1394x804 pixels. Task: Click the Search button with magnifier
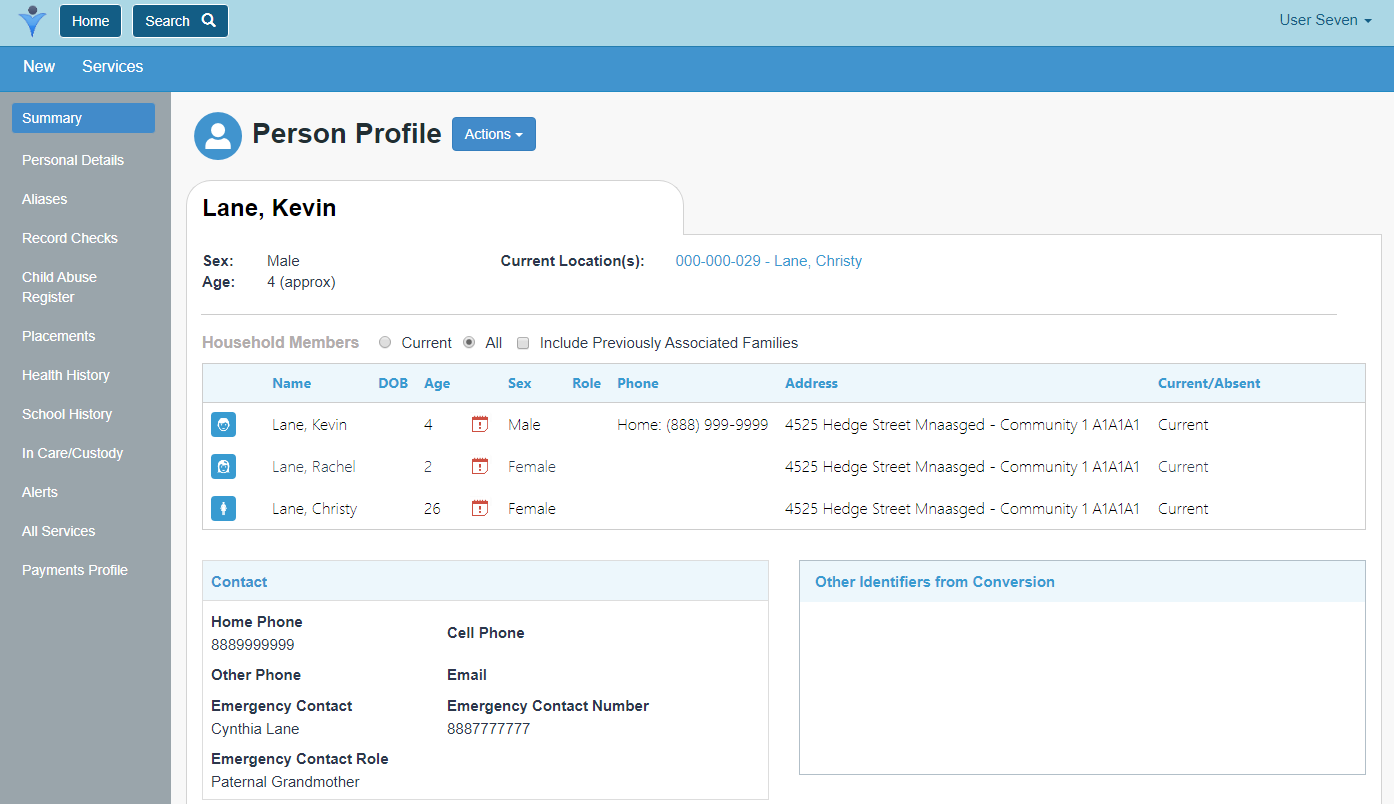pyautogui.click(x=180, y=21)
